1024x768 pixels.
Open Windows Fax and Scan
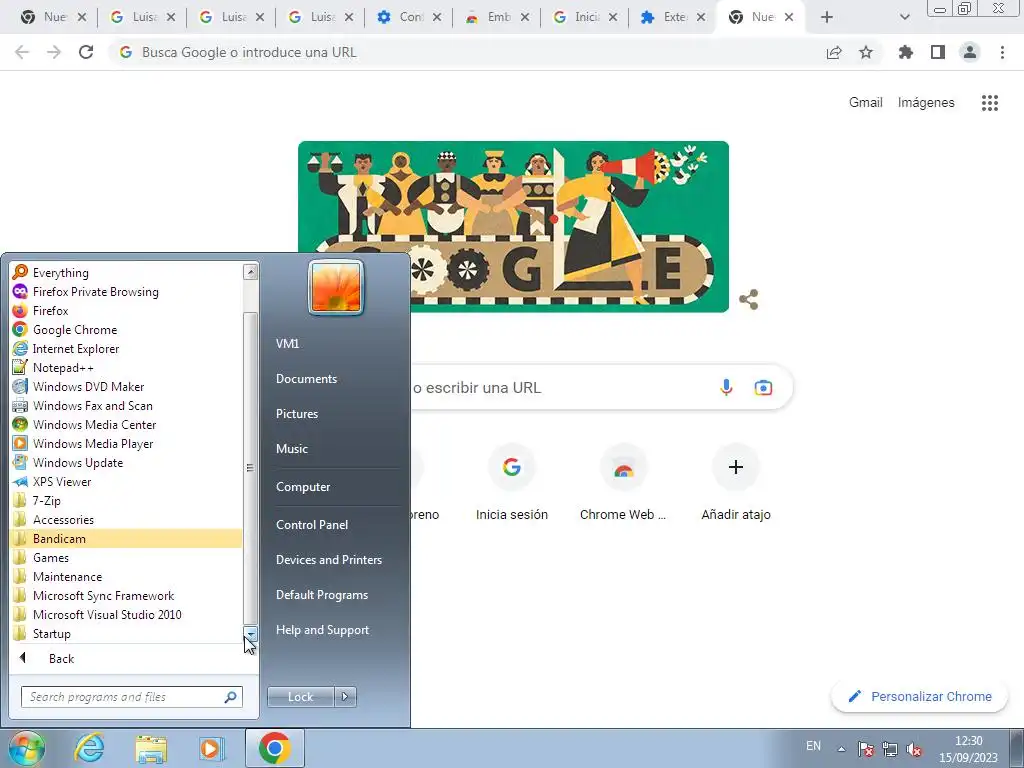pos(126,405)
